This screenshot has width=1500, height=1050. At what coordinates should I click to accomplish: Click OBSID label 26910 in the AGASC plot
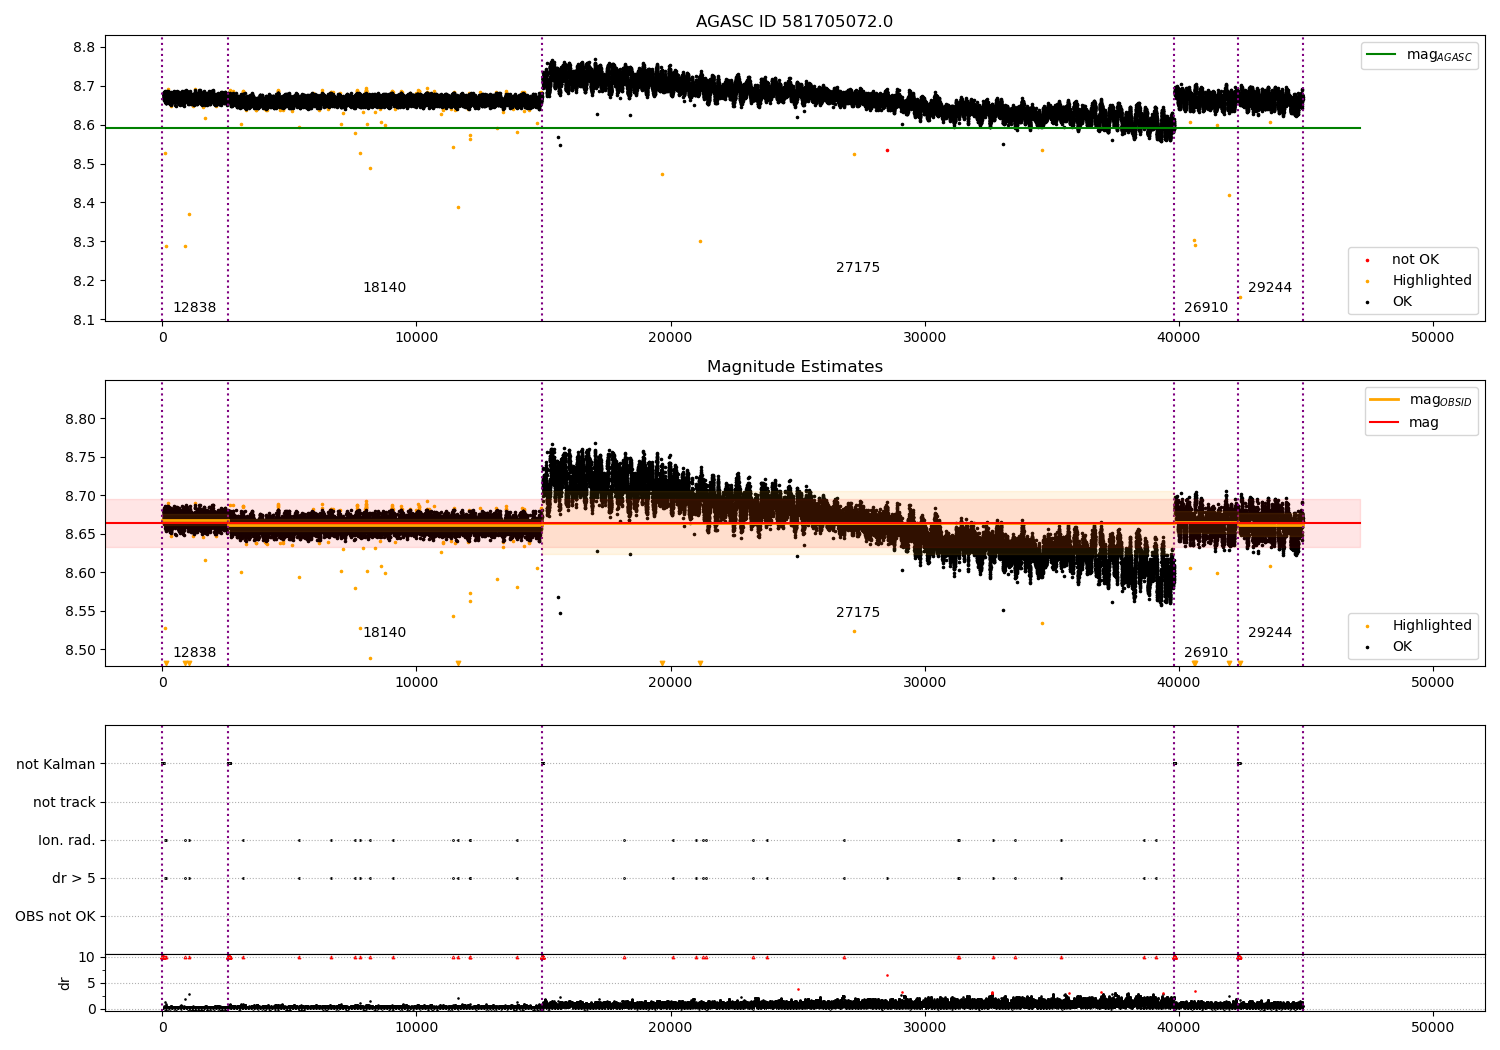coord(1206,308)
